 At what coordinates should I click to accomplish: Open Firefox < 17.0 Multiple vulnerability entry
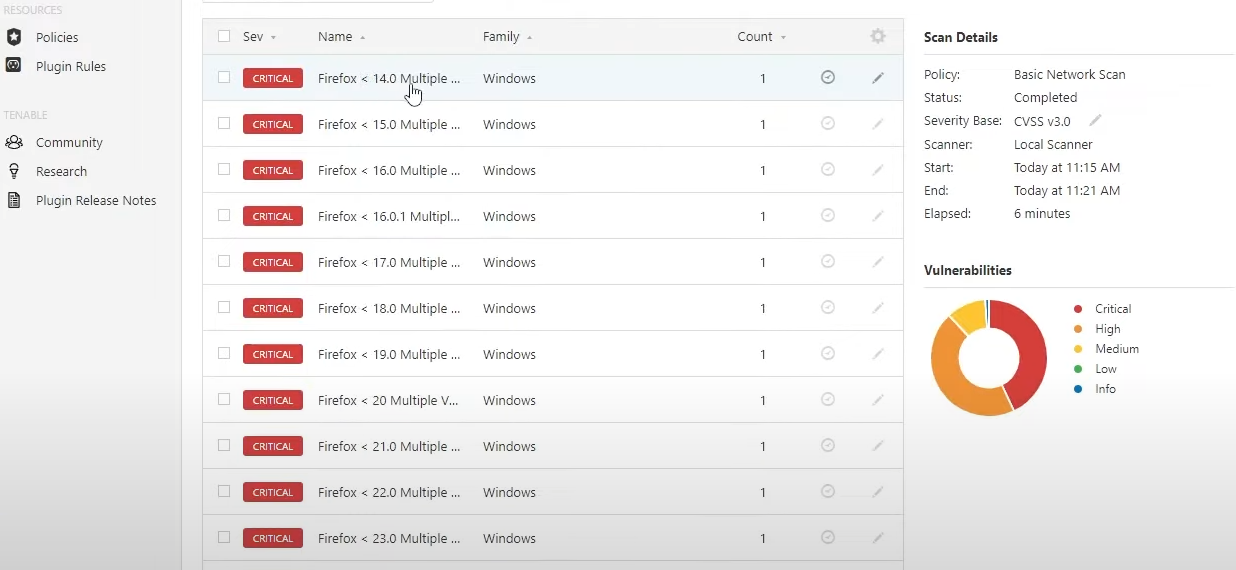coord(389,262)
